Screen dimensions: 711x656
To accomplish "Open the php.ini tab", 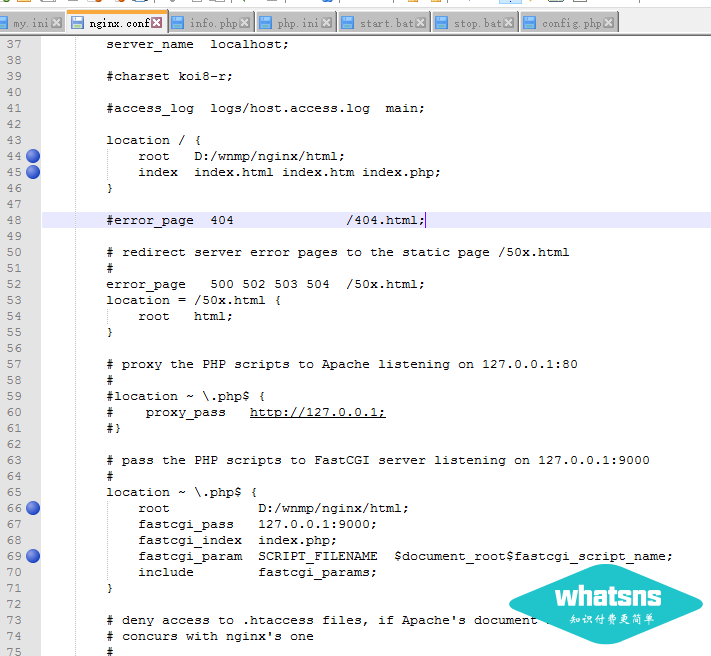I will pyautogui.click(x=300, y=22).
